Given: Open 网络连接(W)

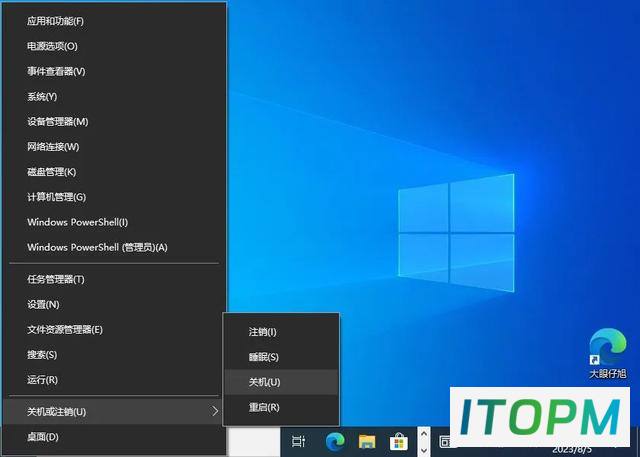Looking at the screenshot, I should [x=114, y=147].
